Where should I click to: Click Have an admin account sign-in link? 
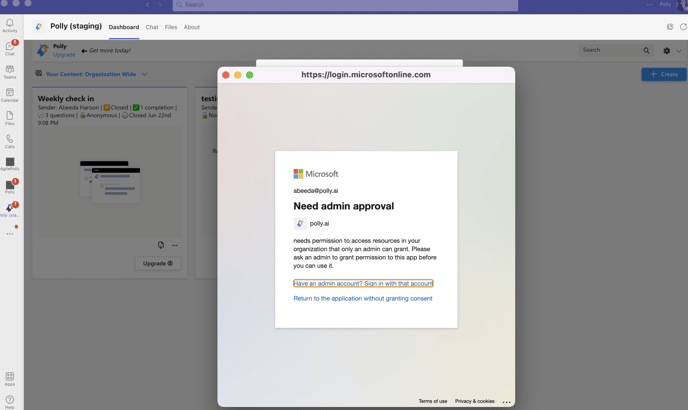pos(363,284)
